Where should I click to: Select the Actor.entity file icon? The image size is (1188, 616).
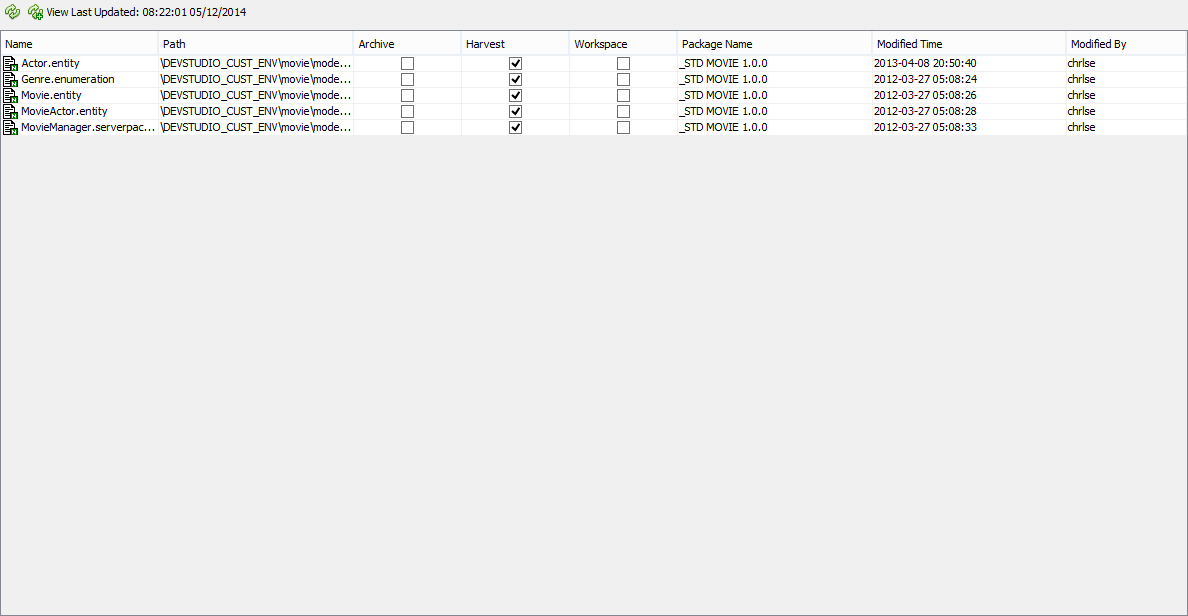point(11,64)
